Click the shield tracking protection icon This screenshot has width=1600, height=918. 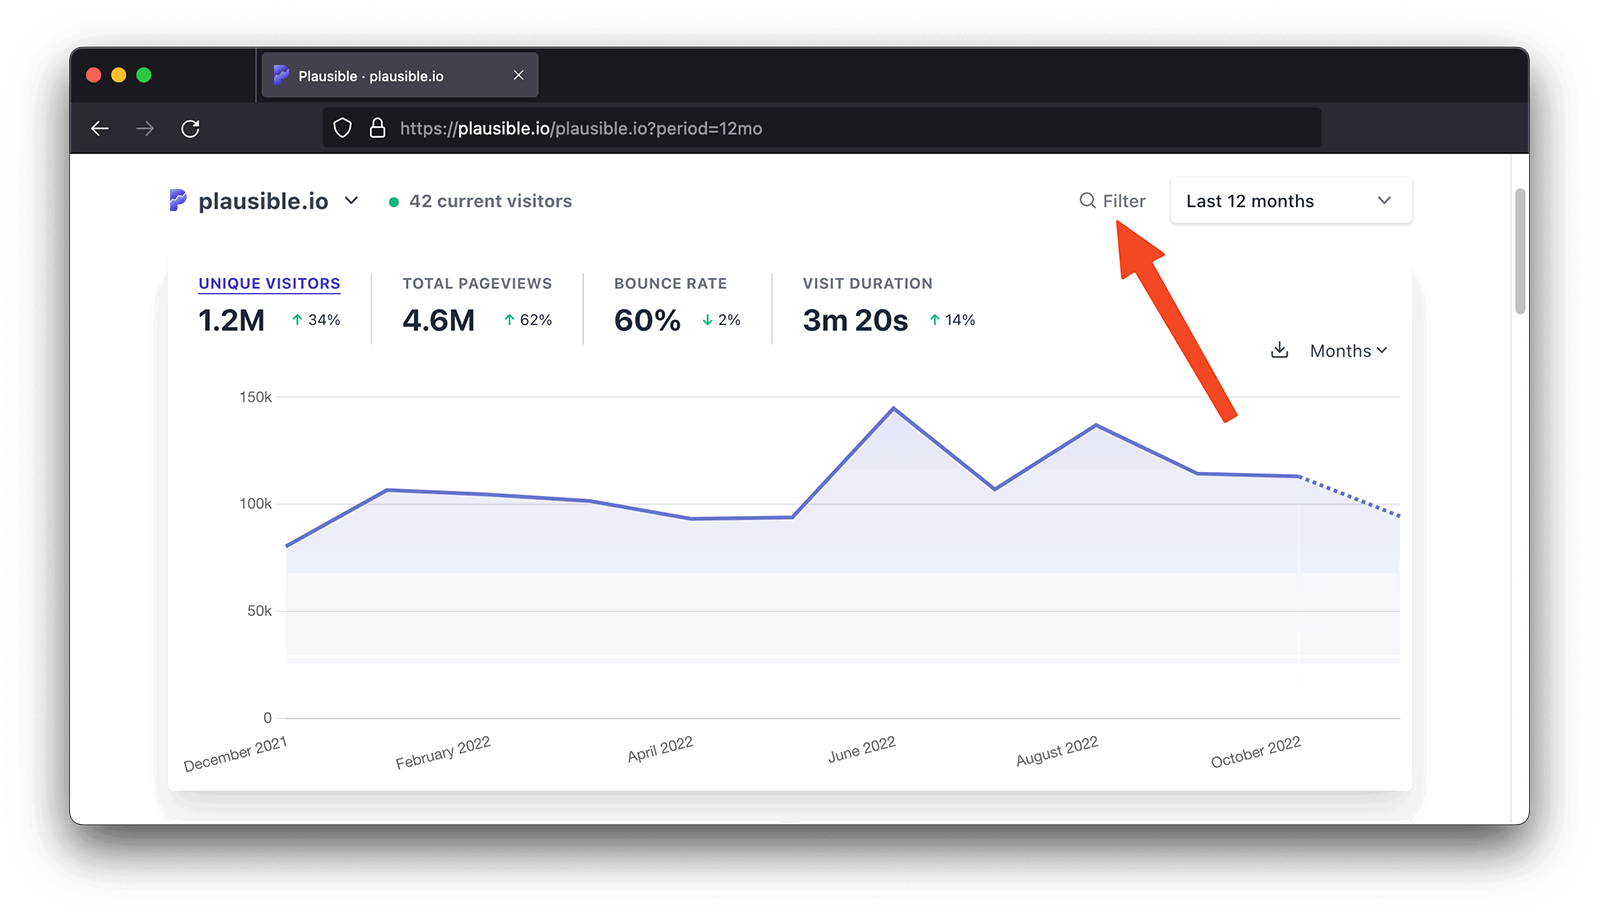[x=342, y=128]
